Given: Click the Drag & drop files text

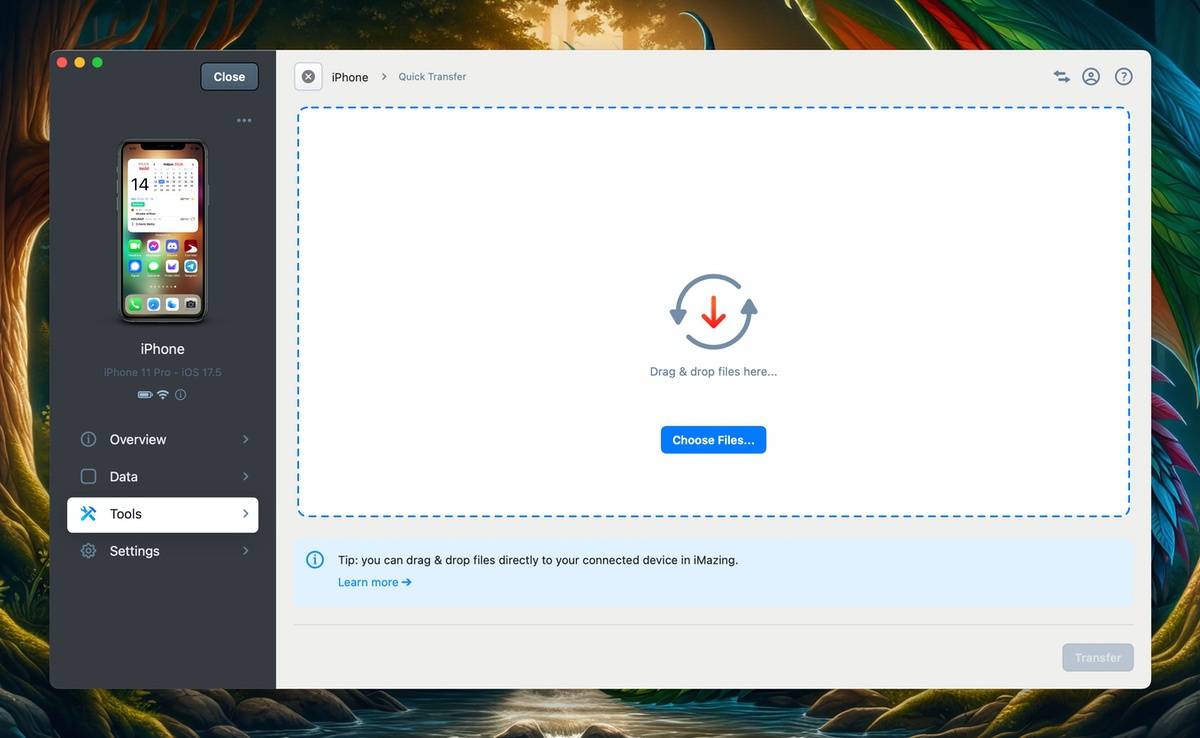Looking at the screenshot, I should (713, 372).
